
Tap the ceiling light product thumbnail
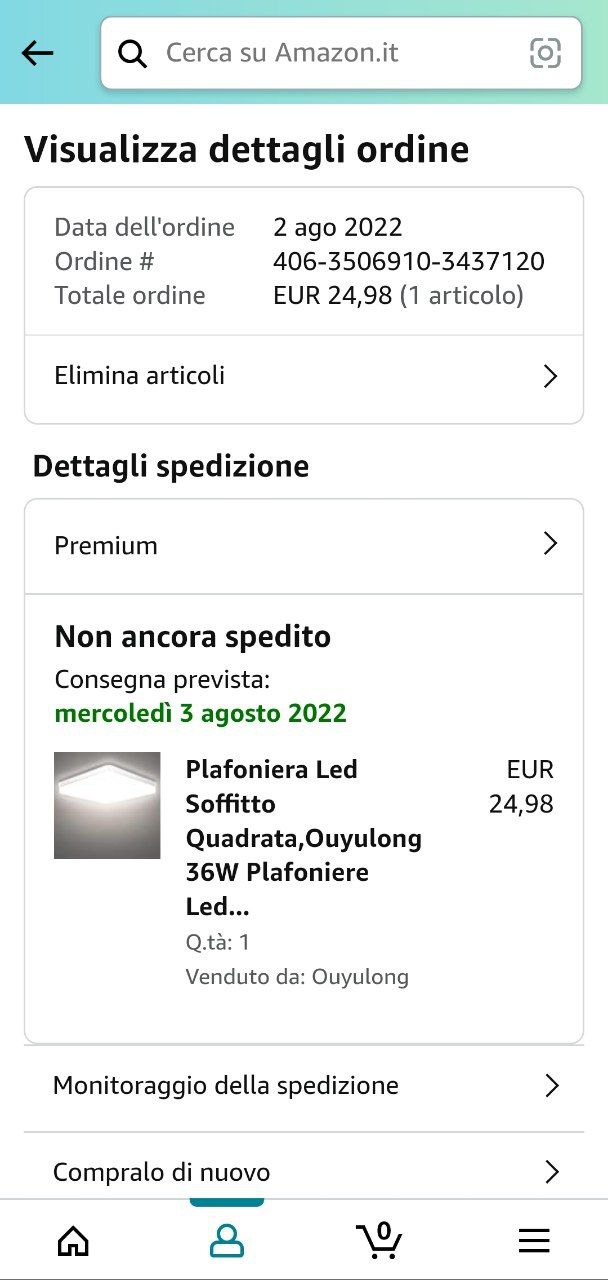[107, 805]
